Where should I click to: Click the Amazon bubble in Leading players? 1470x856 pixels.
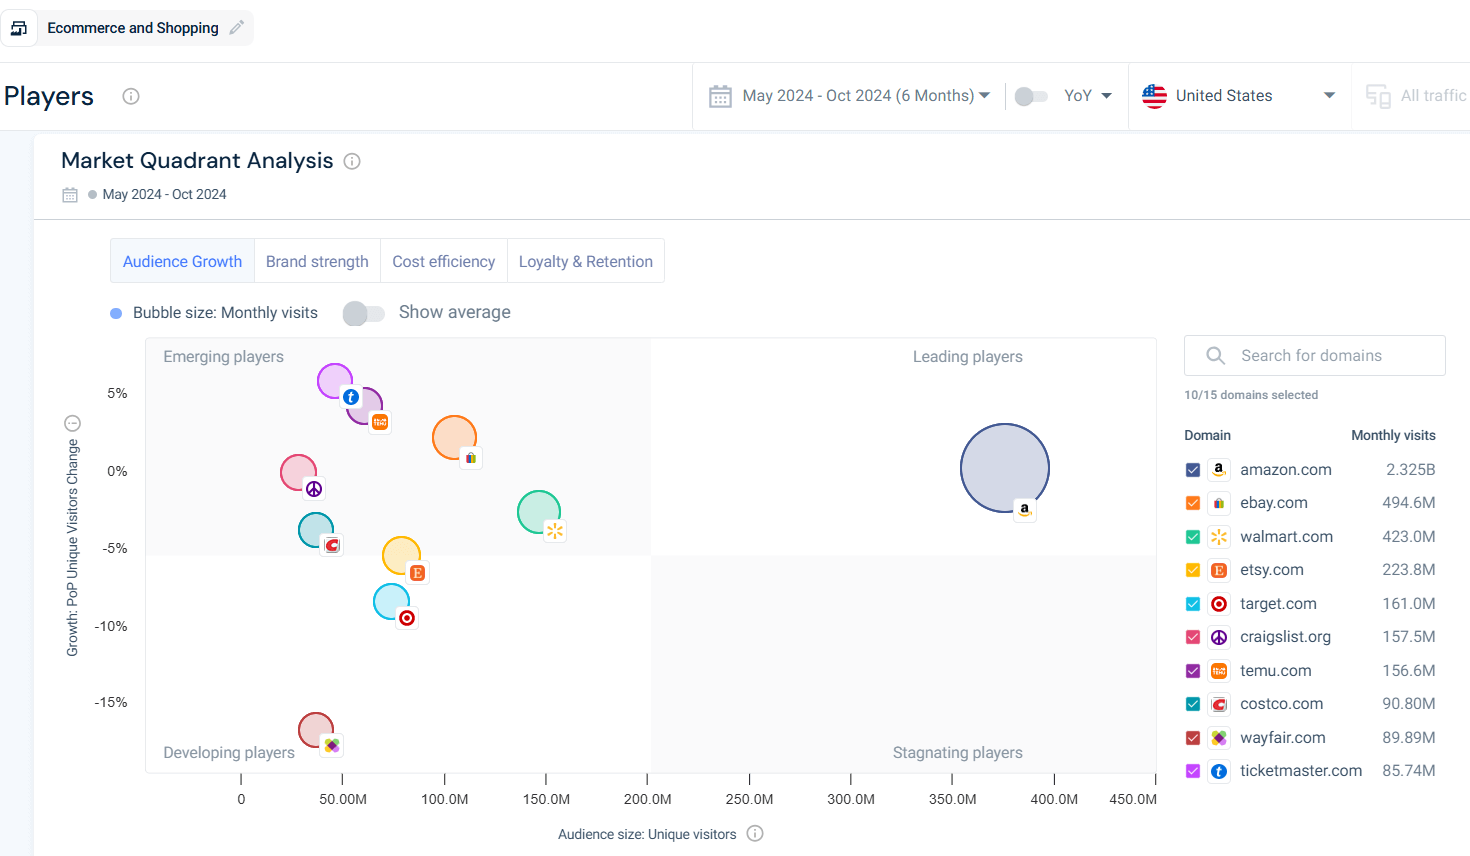point(1005,468)
